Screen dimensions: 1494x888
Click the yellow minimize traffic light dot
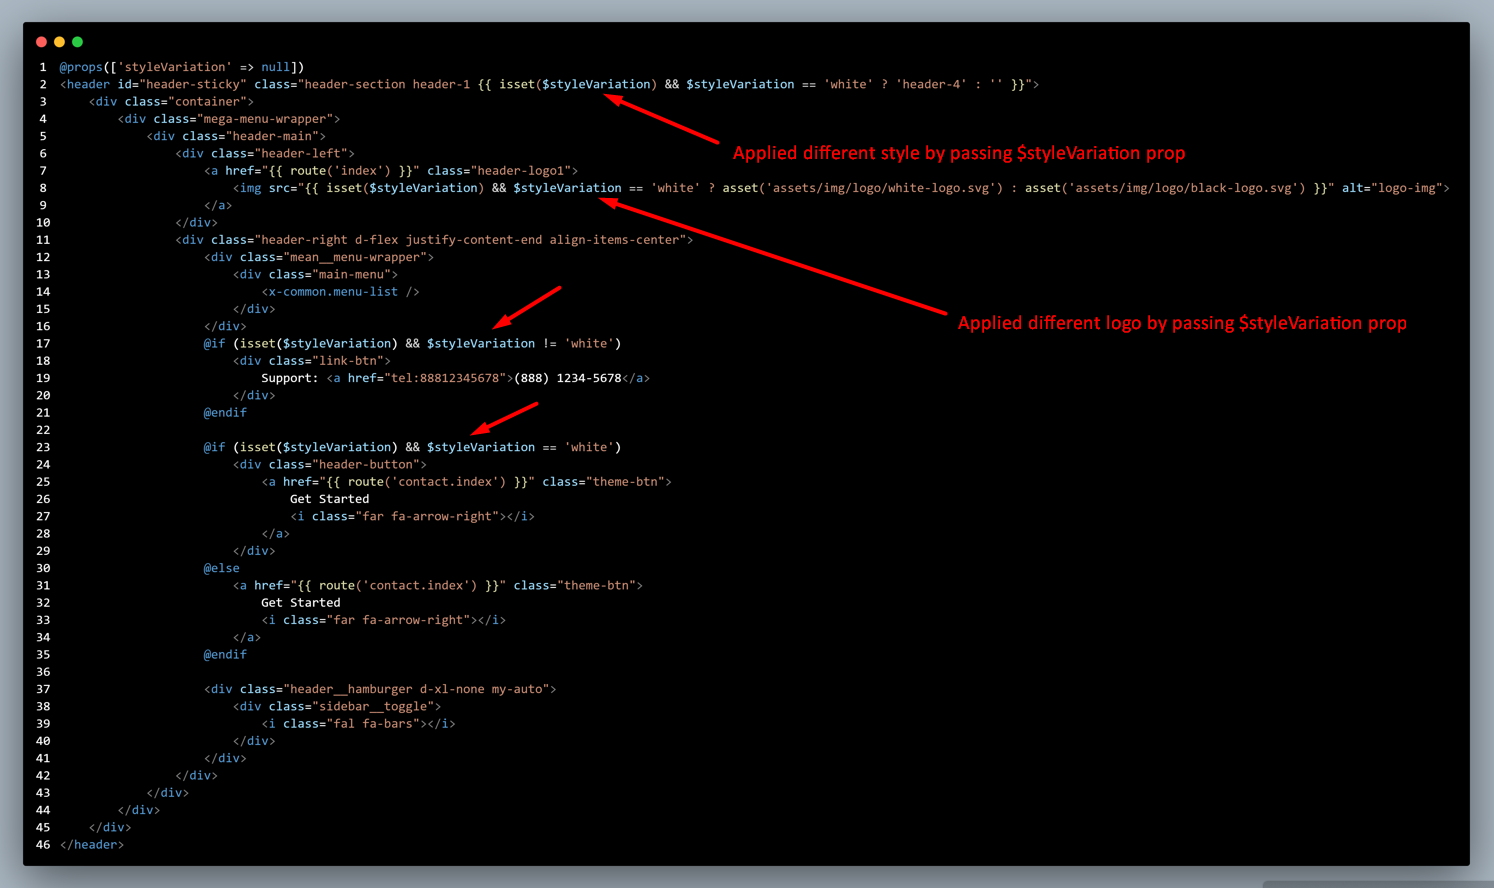(59, 41)
